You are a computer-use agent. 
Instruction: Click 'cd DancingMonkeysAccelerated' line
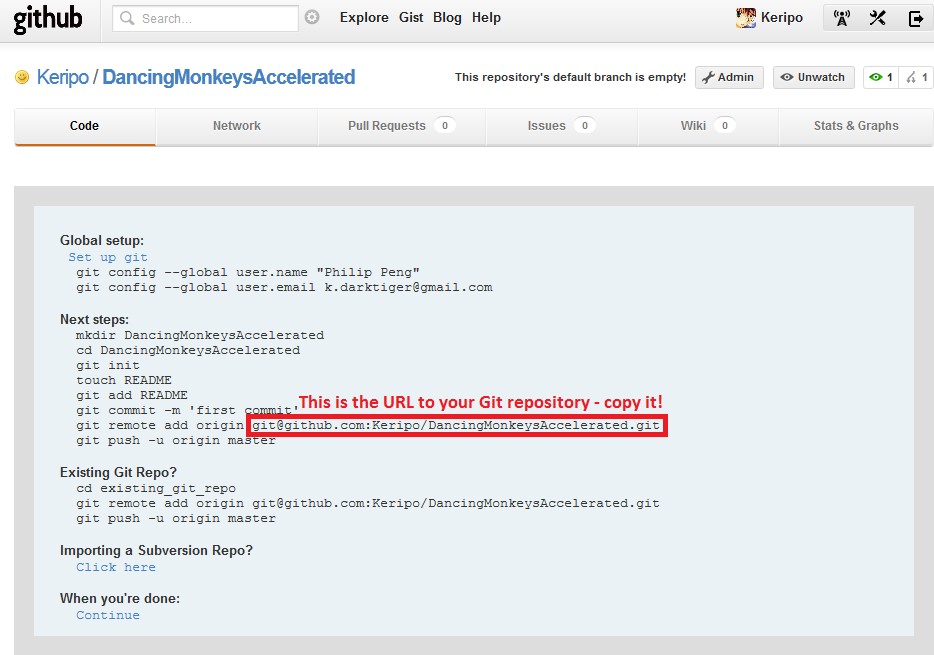tap(188, 351)
